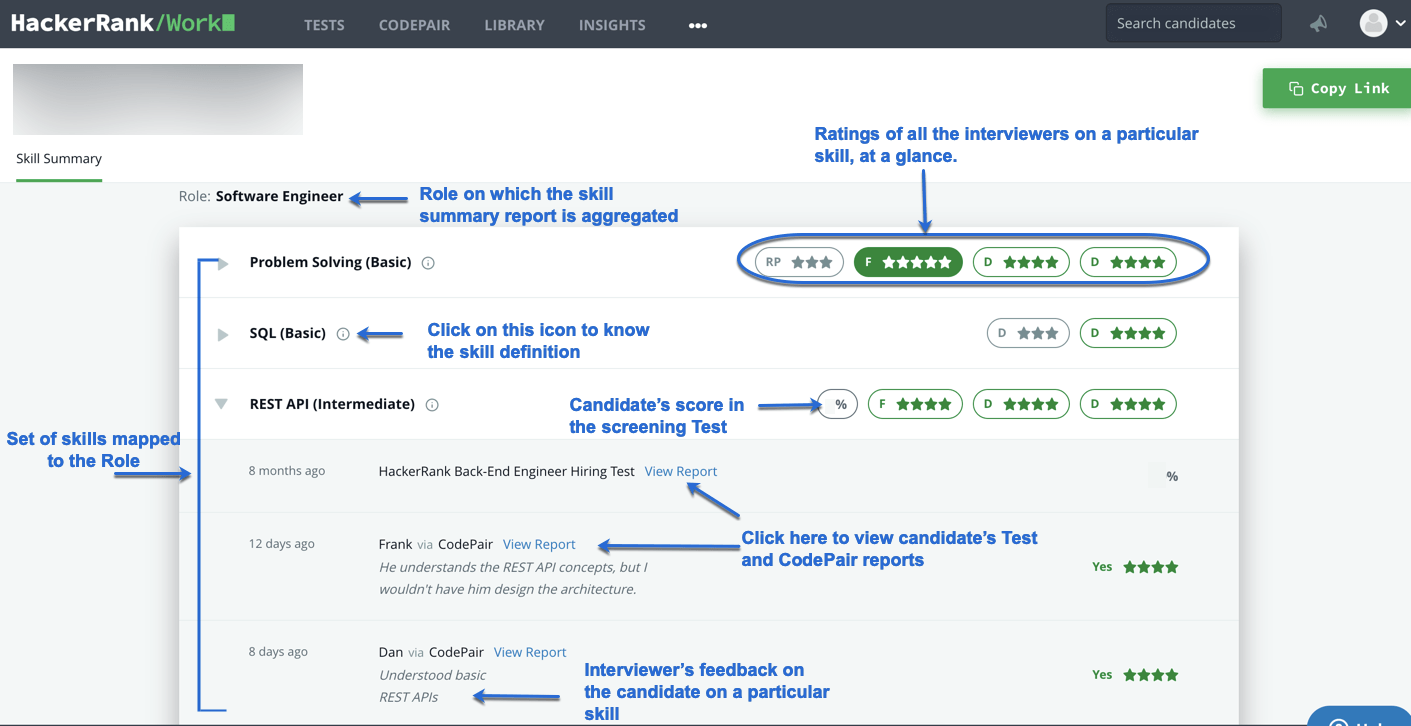Open the announcements megaphone icon
The image size is (1411, 726).
(x=1319, y=23)
